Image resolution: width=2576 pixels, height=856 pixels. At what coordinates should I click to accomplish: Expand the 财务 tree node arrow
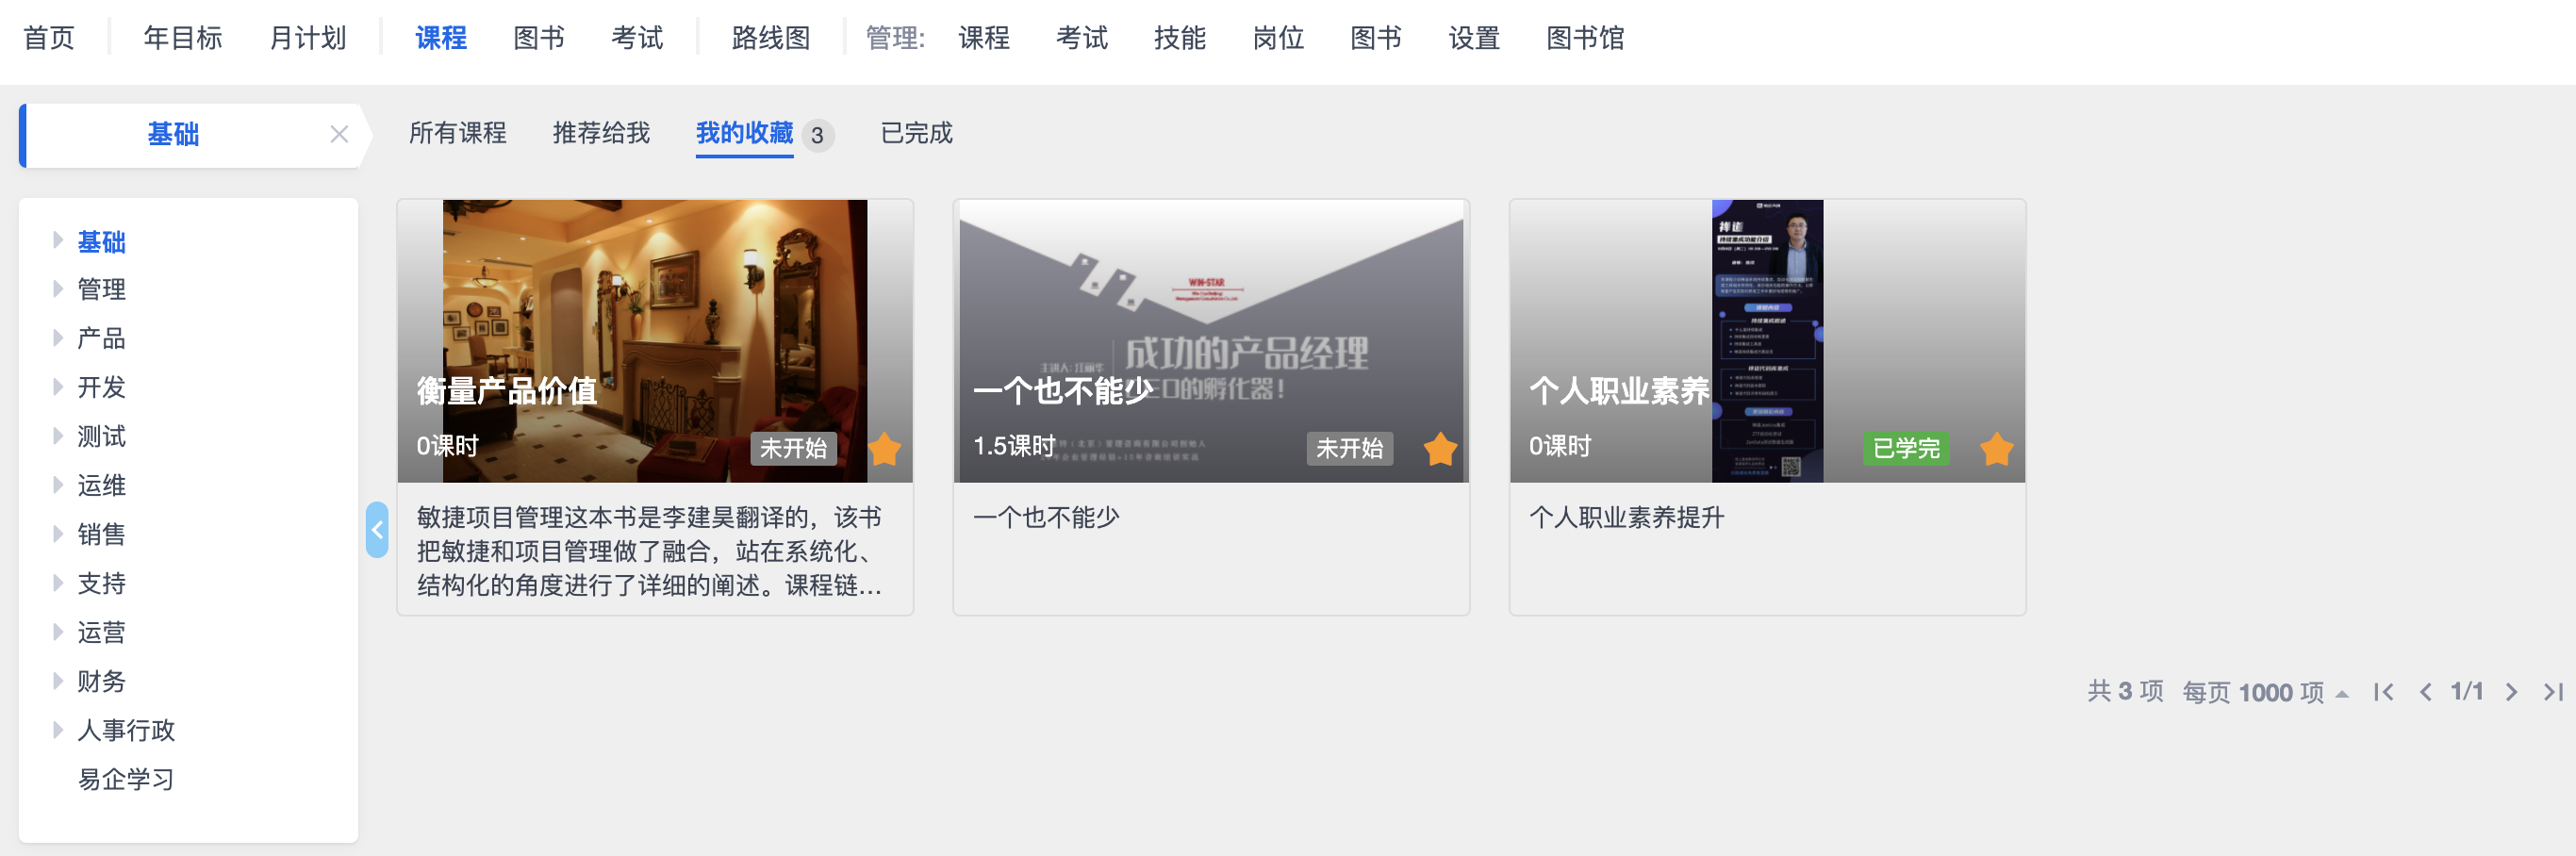[58, 681]
